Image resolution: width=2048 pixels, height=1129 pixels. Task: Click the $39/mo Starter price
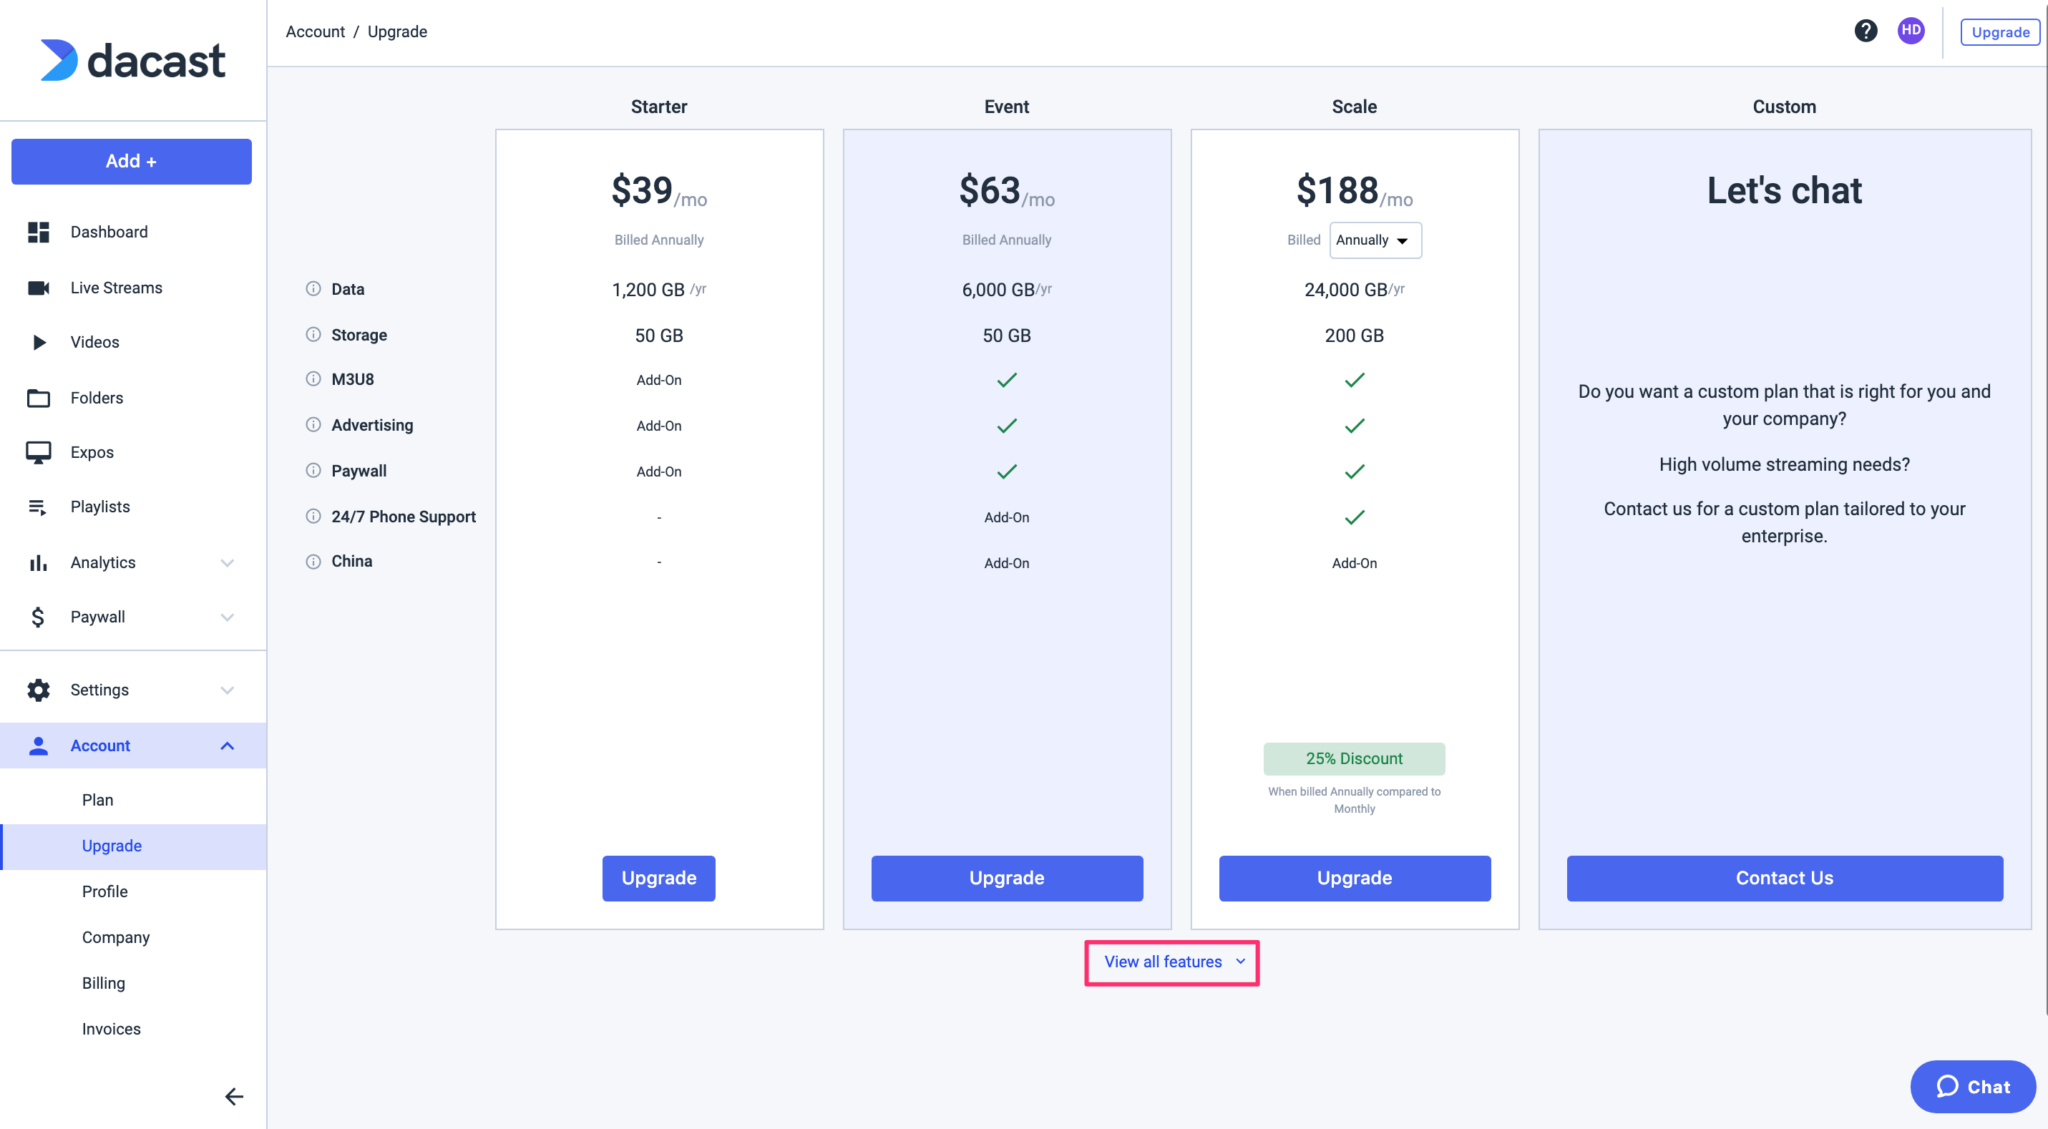click(x=659, y=191)
